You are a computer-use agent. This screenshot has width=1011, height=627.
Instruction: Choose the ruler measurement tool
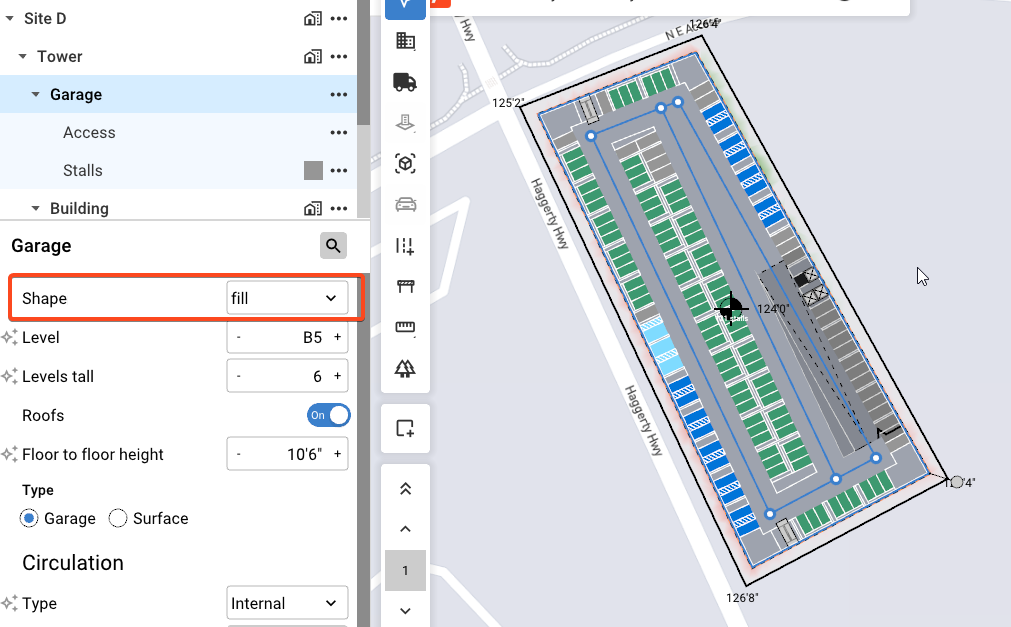pos(405,328)
